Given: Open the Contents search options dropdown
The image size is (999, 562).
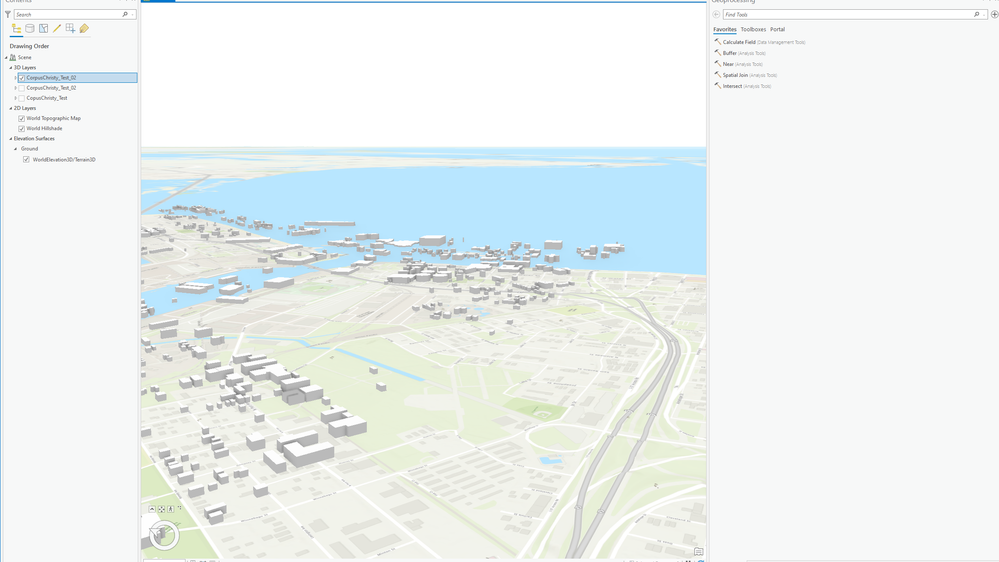Looking at the screenshot, I should point(132,14).
